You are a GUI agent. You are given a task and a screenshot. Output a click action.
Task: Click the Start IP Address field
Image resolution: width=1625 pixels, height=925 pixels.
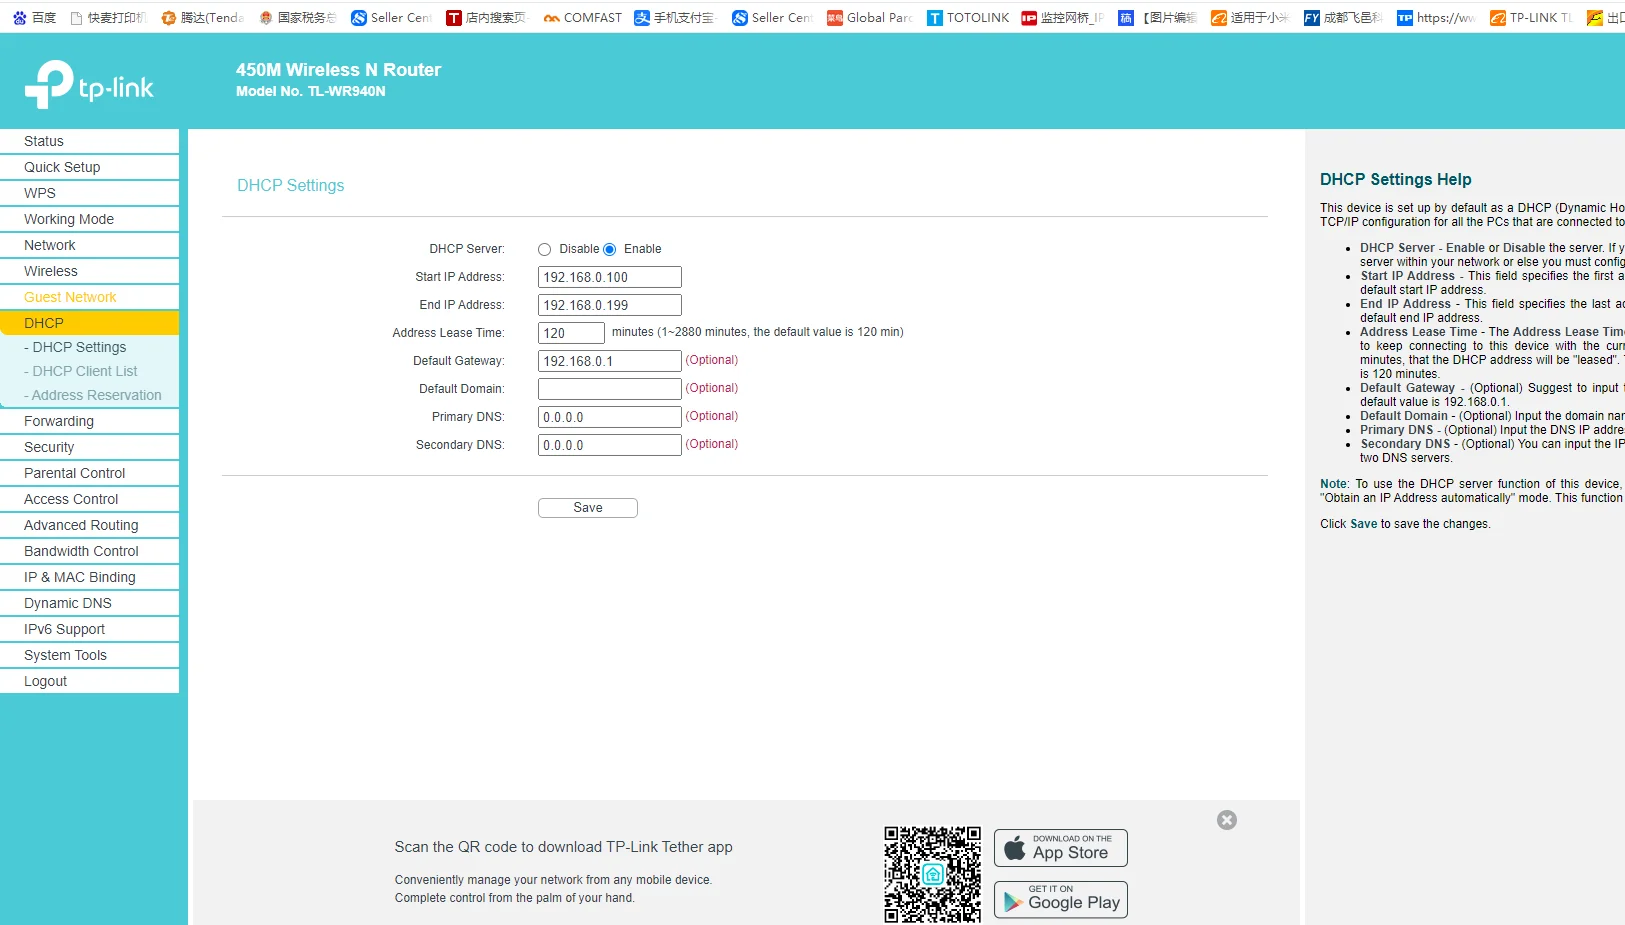pos(610,277)
